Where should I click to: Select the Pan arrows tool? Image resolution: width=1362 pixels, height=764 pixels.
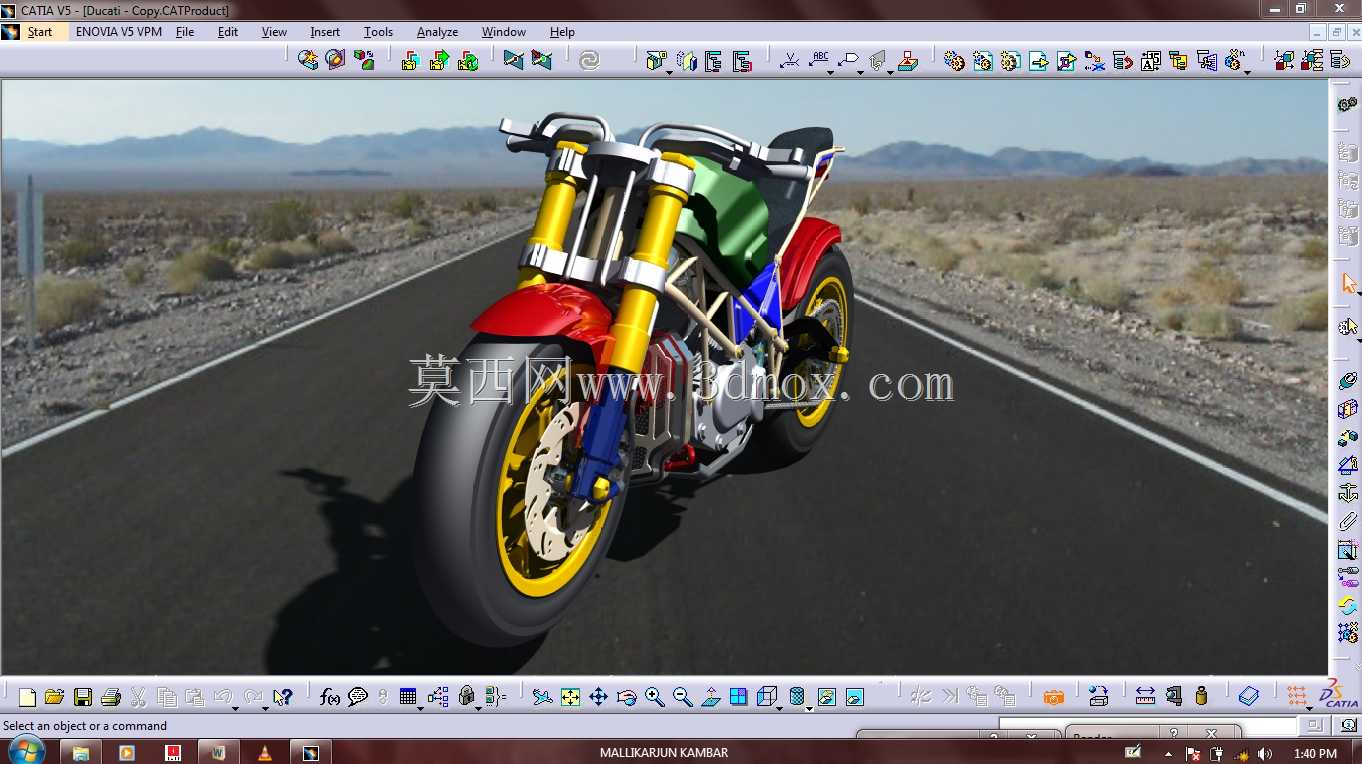[598, 697]
